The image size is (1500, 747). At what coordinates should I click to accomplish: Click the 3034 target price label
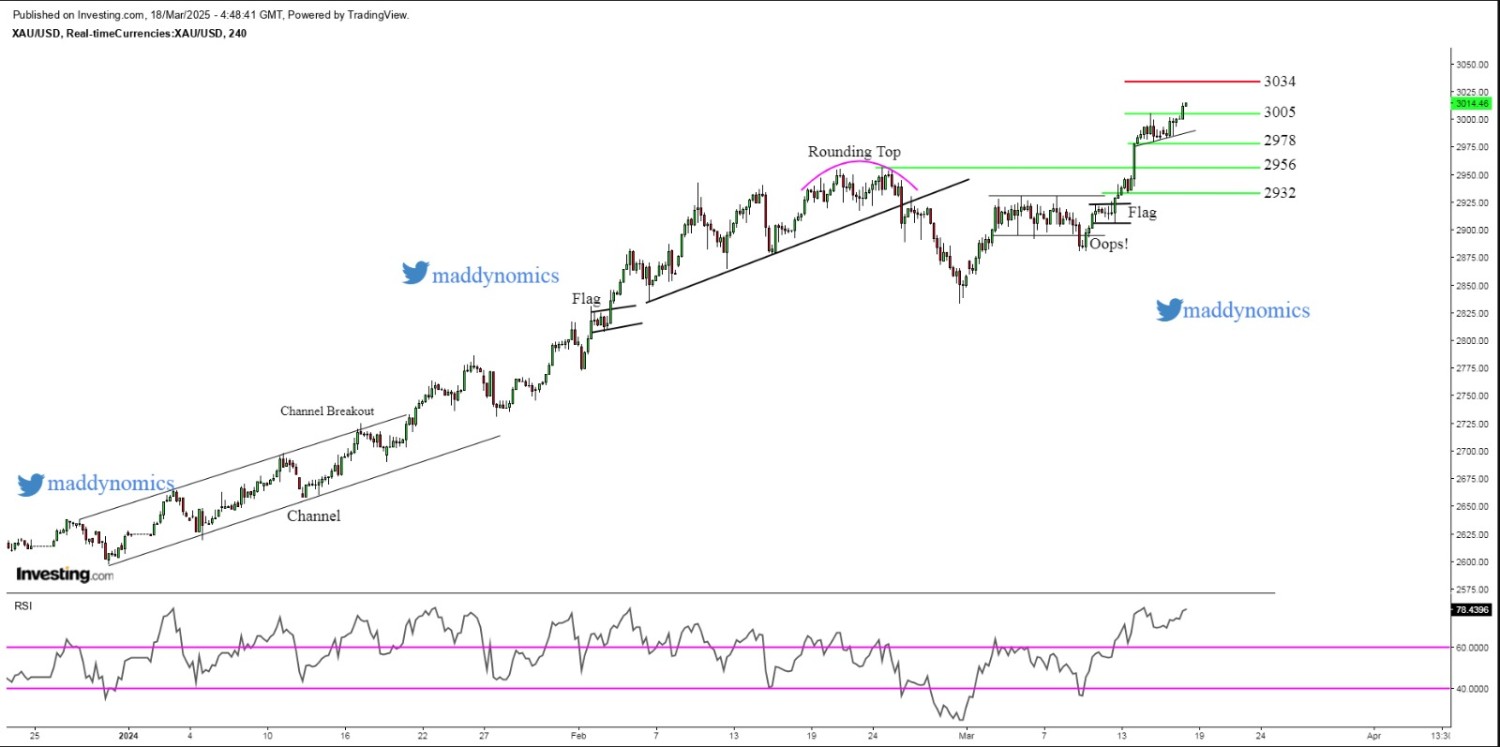(1280, 81)
